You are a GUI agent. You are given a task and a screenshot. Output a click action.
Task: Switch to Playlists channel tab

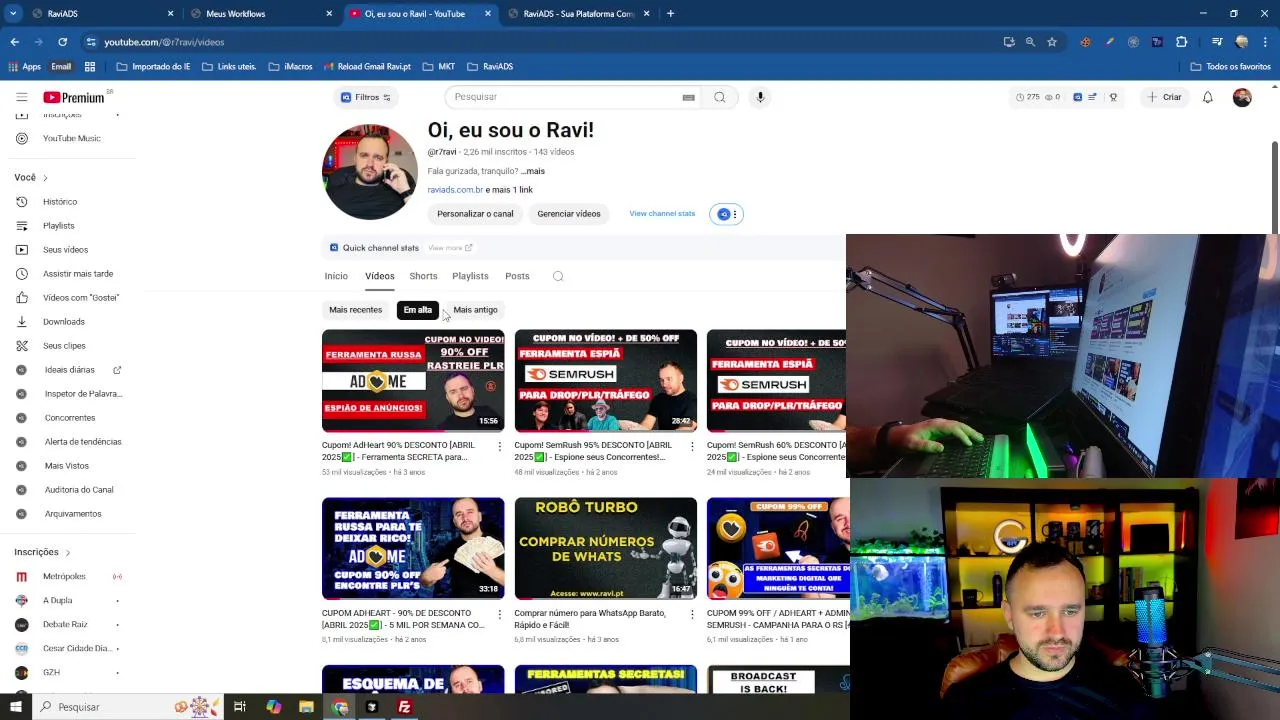(470, 276)
